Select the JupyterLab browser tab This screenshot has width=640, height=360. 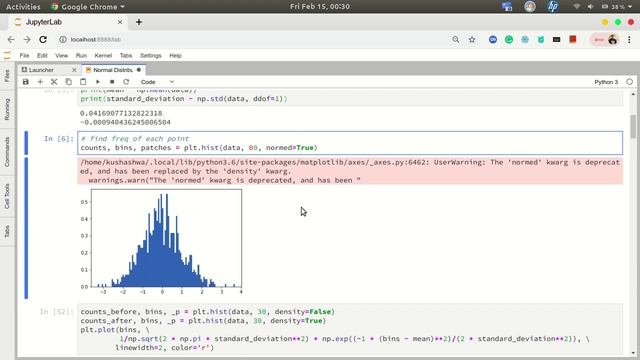(68, 22)
